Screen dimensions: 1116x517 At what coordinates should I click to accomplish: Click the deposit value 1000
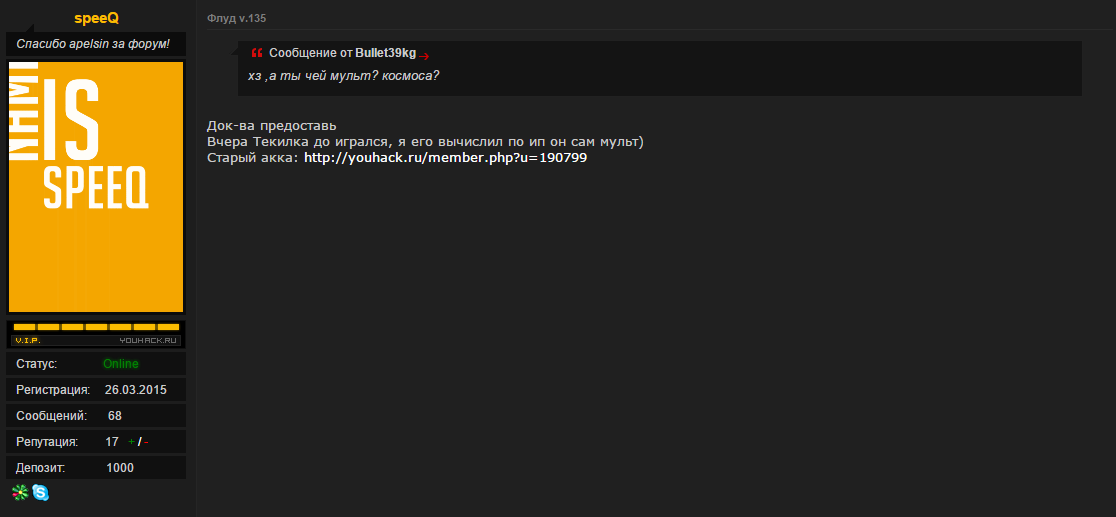click(x=120, y=468)
